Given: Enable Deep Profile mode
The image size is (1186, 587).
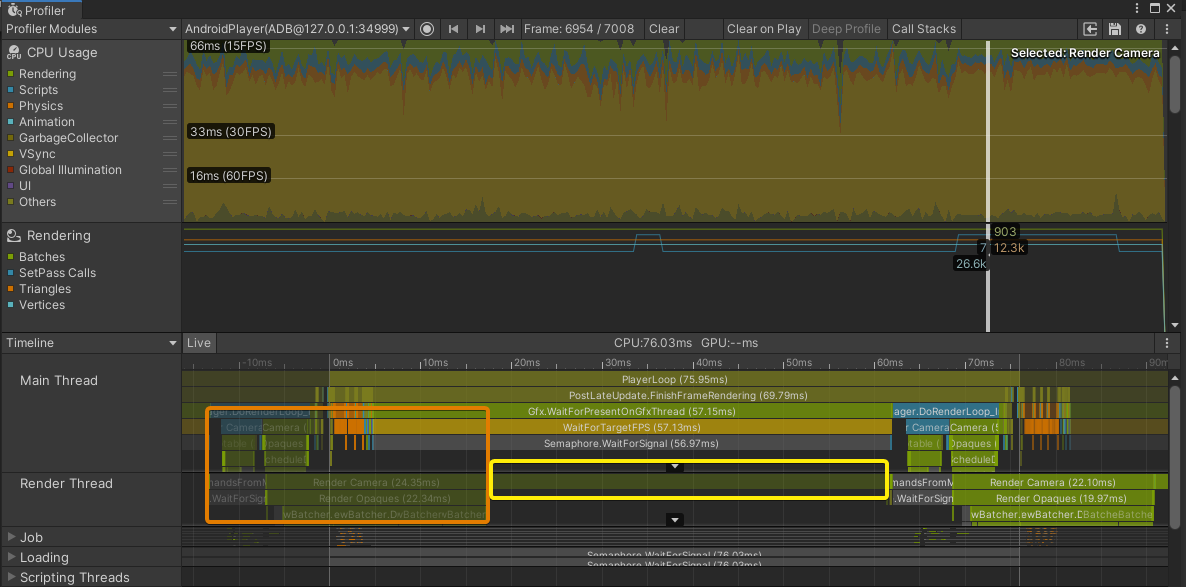Looking at the screenshot, I should (846, 29).
